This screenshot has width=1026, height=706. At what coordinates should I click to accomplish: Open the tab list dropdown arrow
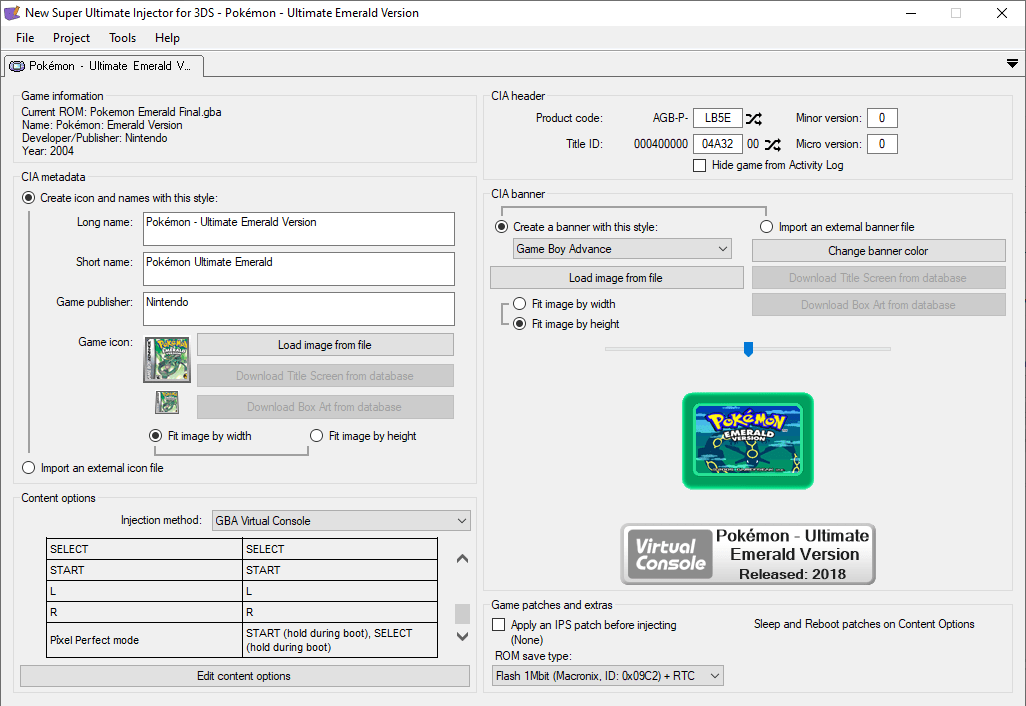1012,63
